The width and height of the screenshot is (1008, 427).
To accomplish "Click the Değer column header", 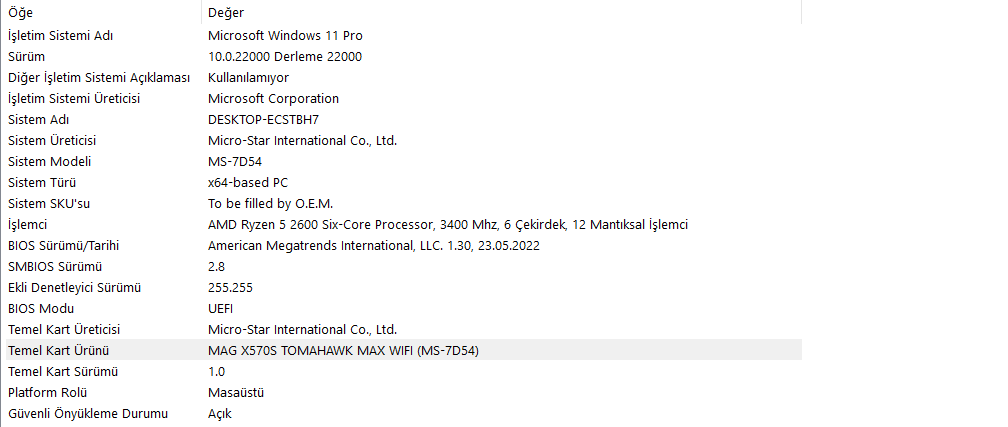I will pyautogui.click(x=502, y=12).
